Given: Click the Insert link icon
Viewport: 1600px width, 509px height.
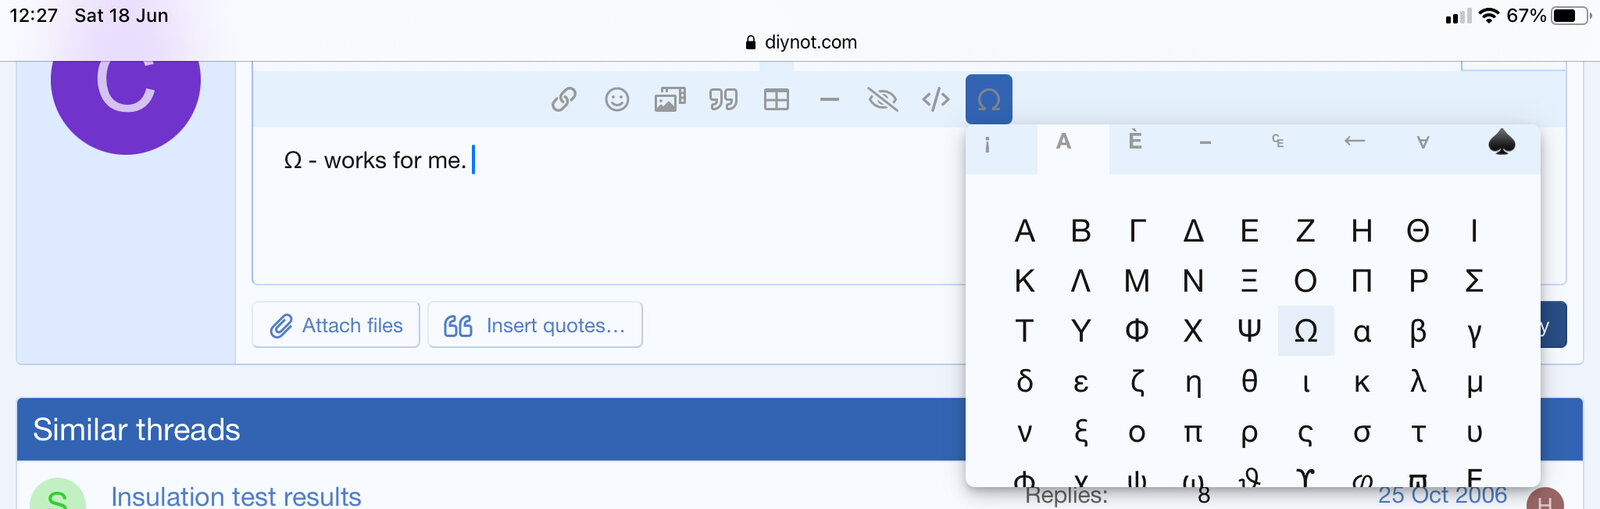Looking at the screenshot, I should click(564, 99).
